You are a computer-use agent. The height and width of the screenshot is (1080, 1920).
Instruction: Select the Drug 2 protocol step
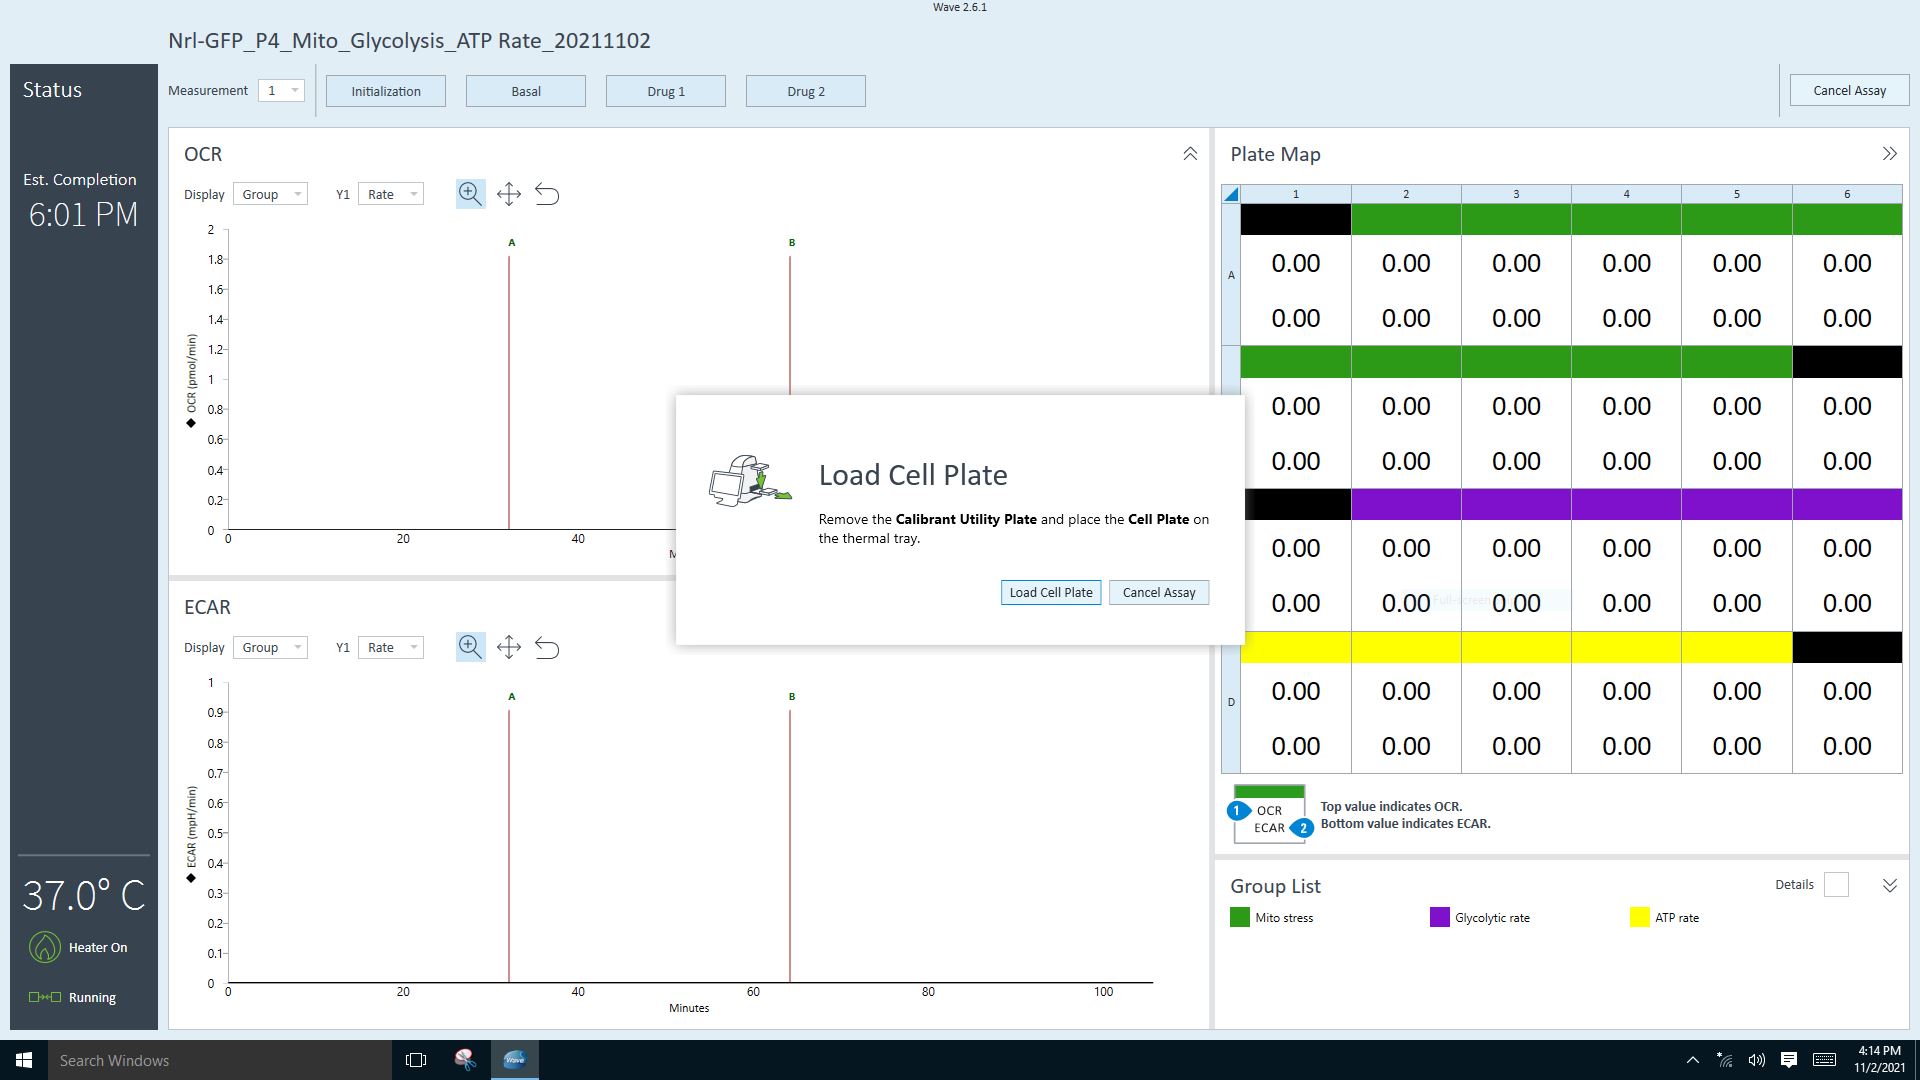click(806, 91)
